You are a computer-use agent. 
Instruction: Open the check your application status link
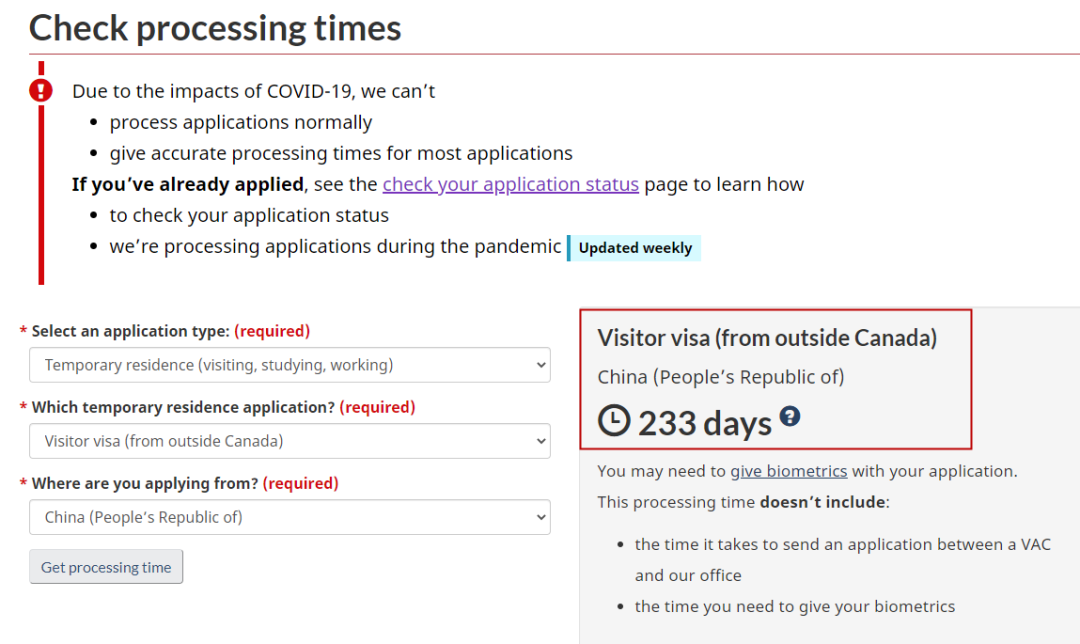[x=510, y=185]
